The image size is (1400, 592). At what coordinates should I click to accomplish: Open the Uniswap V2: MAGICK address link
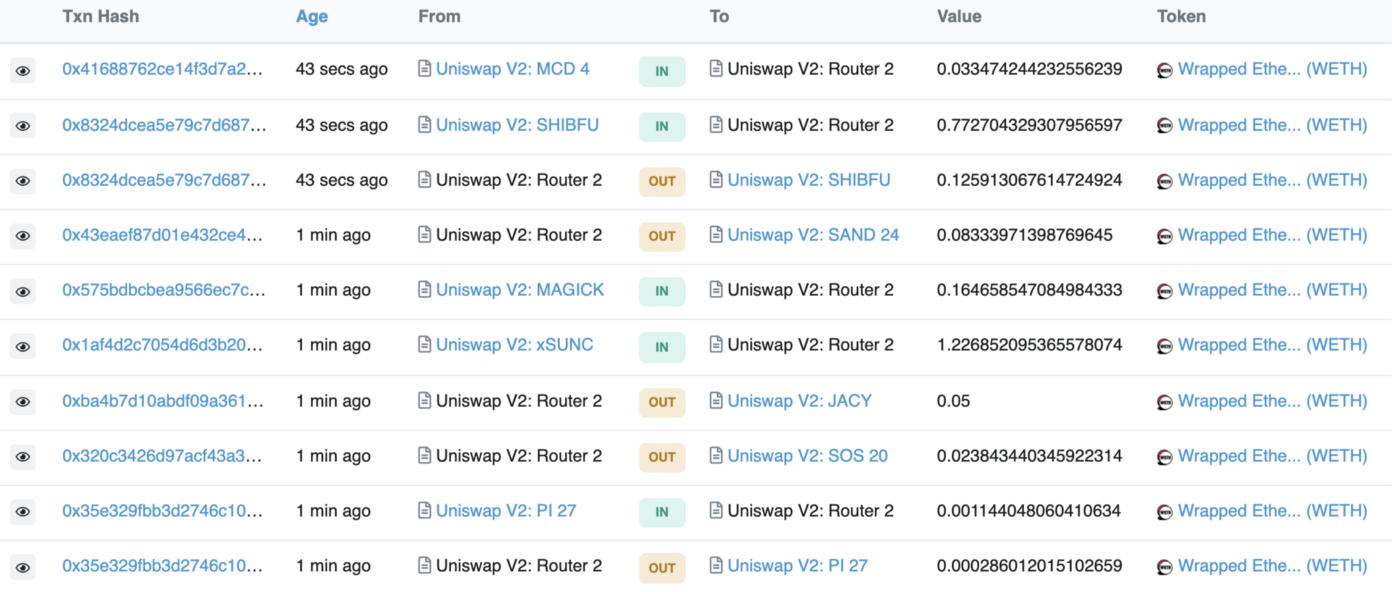coord(520,290)
